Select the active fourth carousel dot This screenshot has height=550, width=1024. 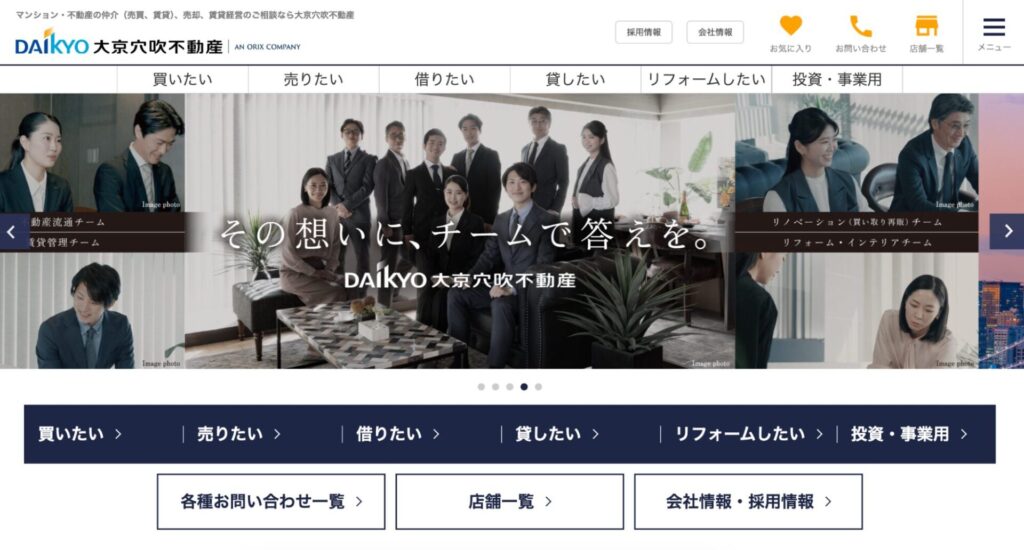(x=524, y=387)
